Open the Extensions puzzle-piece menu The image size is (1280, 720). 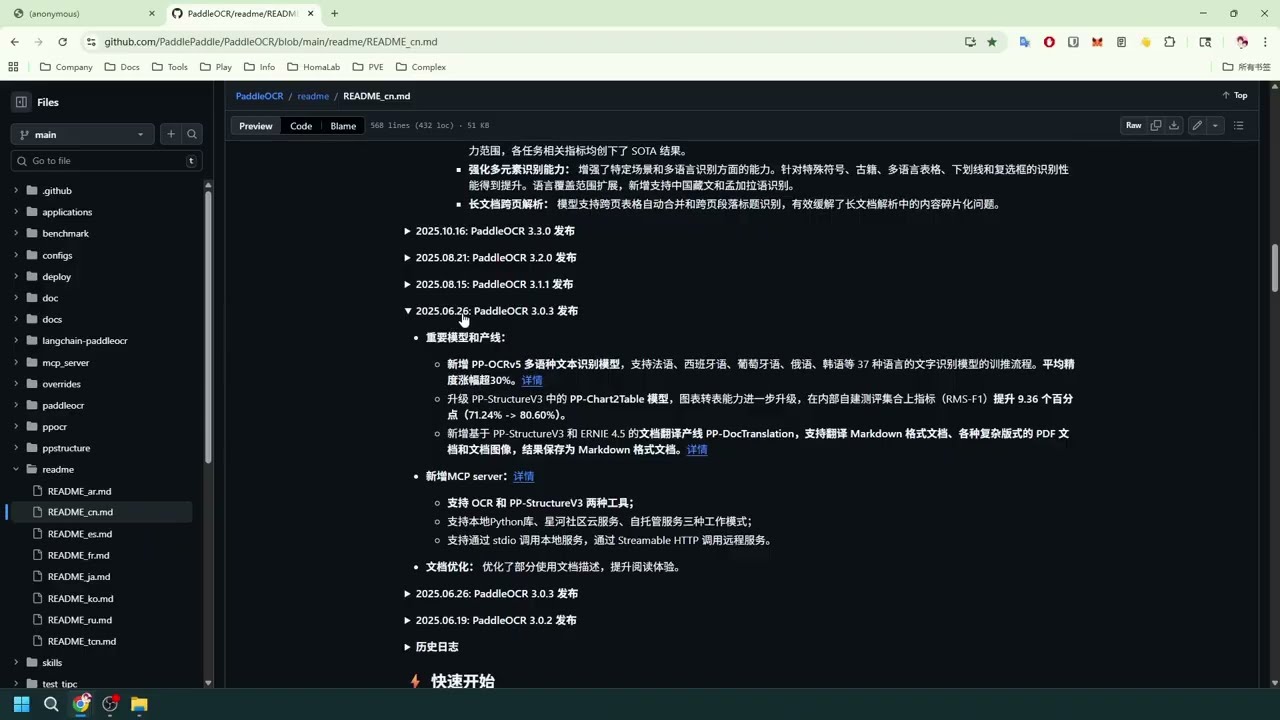pos(1170,42)
